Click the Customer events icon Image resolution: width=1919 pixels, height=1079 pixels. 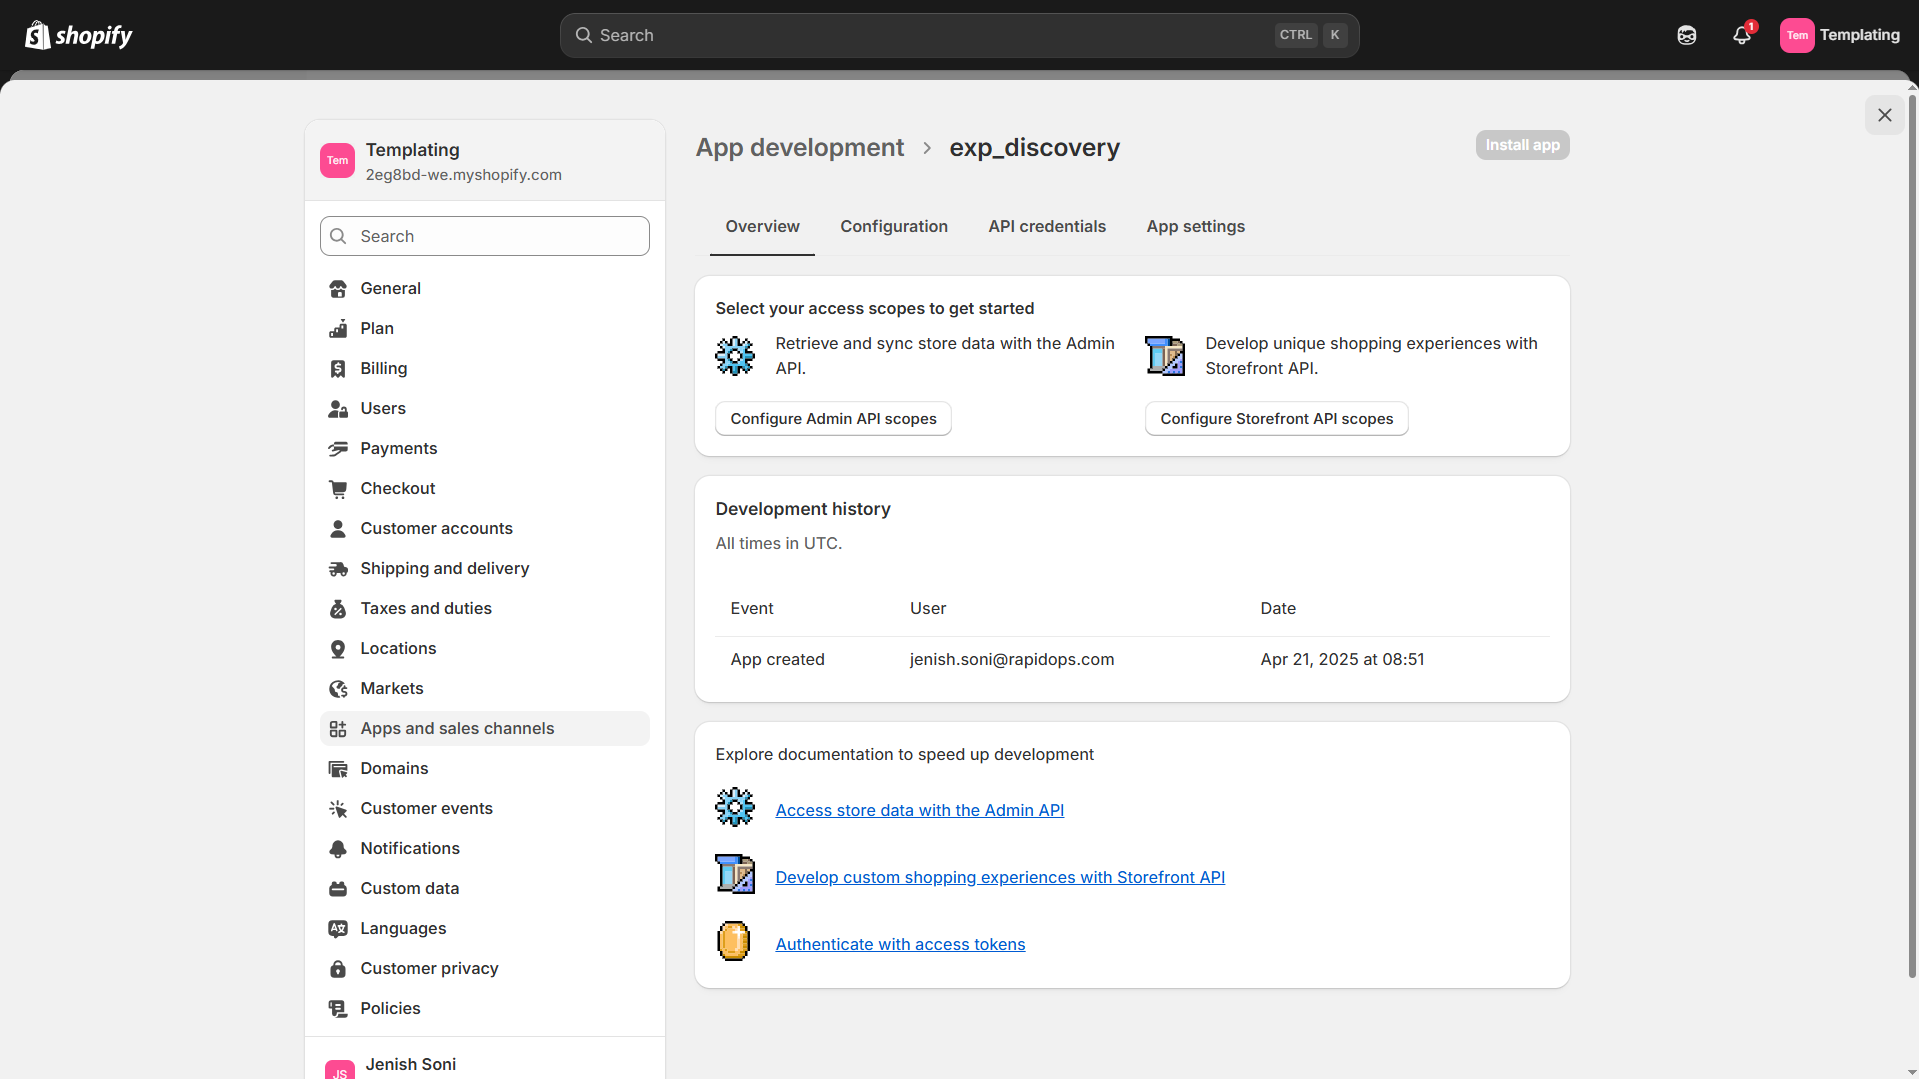point(338,809)
